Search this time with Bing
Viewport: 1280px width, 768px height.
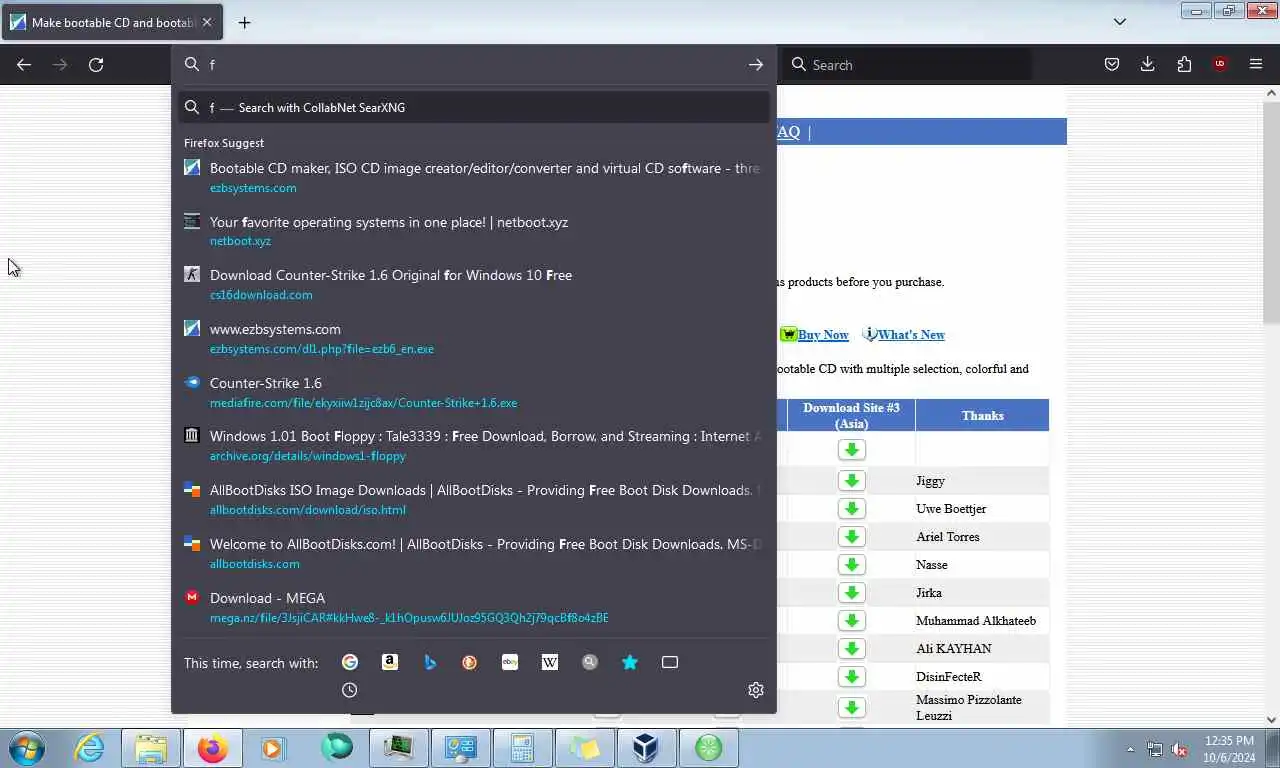point(430,662)
